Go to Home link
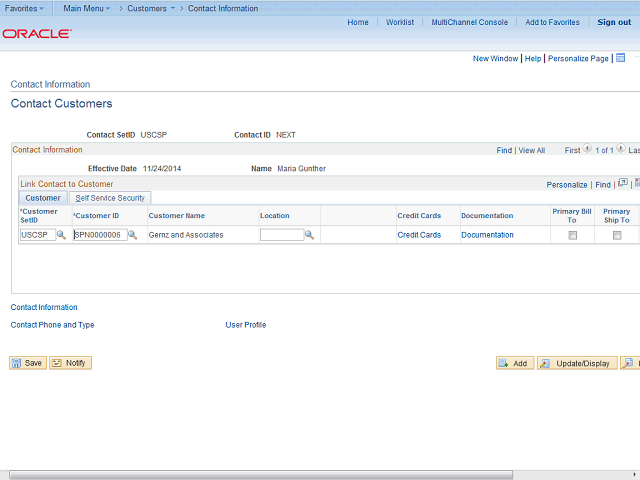Screen dimensions: 640x480 tap(358, 22)
